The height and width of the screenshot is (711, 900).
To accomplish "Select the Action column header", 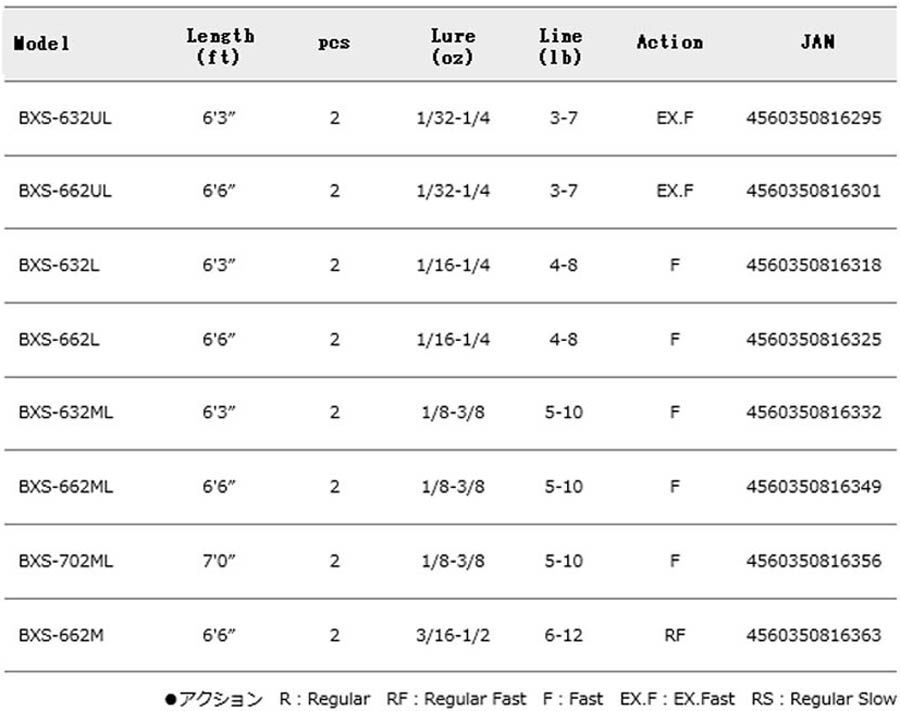I will tap(670, 42).
